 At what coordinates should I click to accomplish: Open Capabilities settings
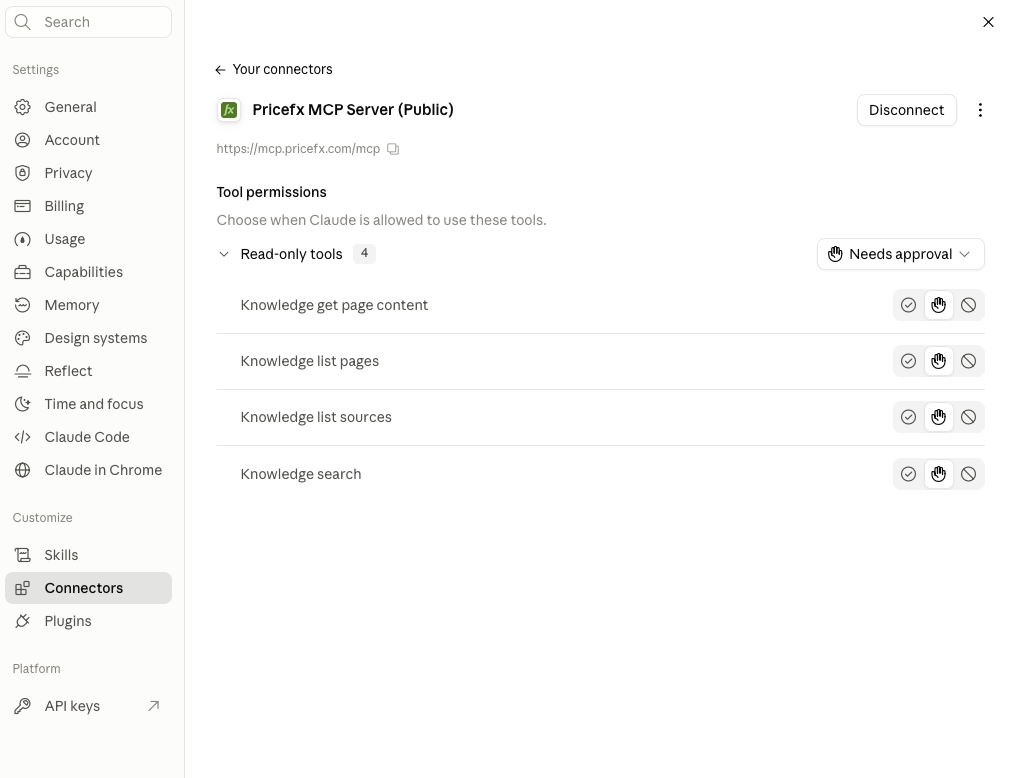[x=89, y=272]
